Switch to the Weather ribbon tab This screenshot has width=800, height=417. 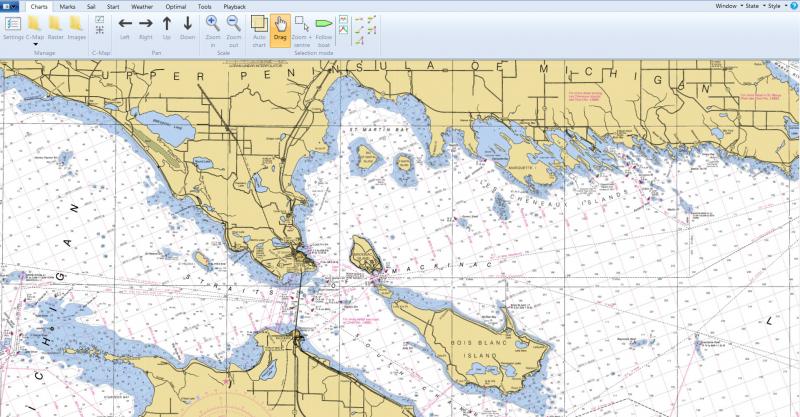click(x=143, y=6)
